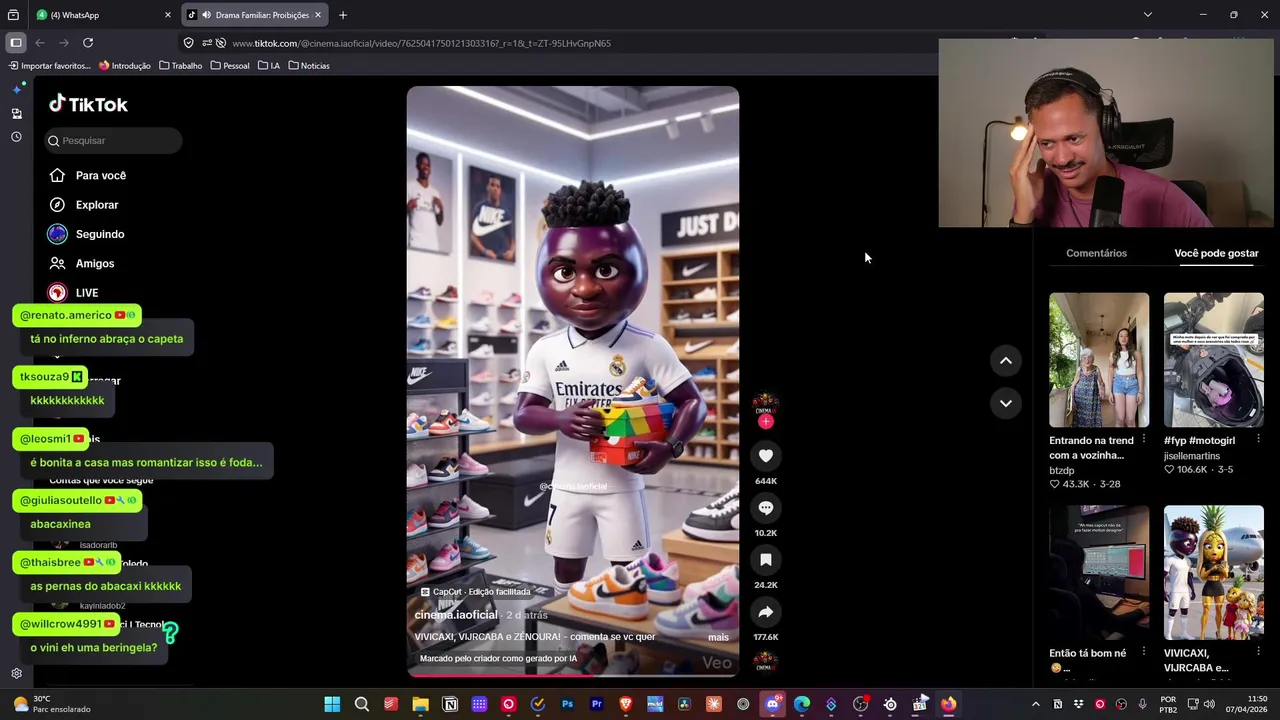1280x720 pixels.
Task: Open the Windows Start menu
Action: 332,704
